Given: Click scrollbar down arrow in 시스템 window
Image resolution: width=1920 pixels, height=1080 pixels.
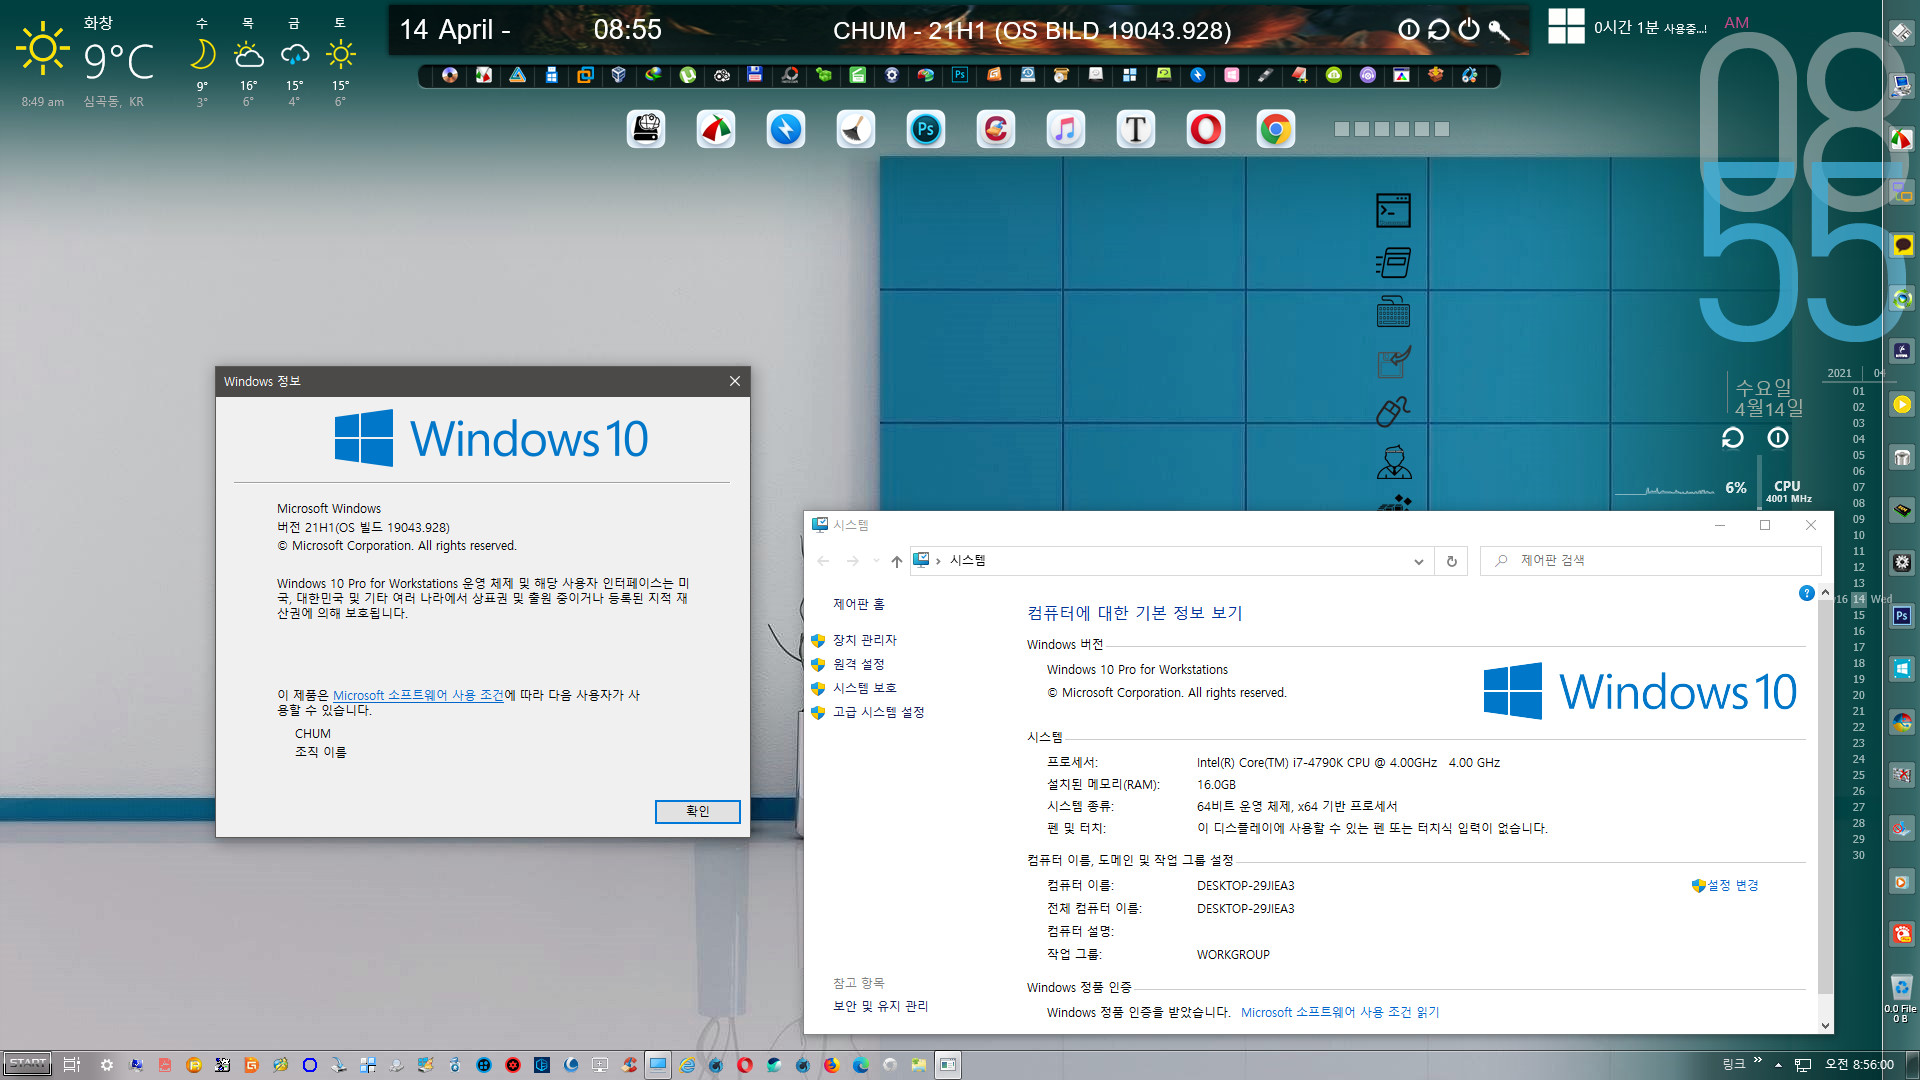Looking at the screenshot, I should point(1826,1025).
